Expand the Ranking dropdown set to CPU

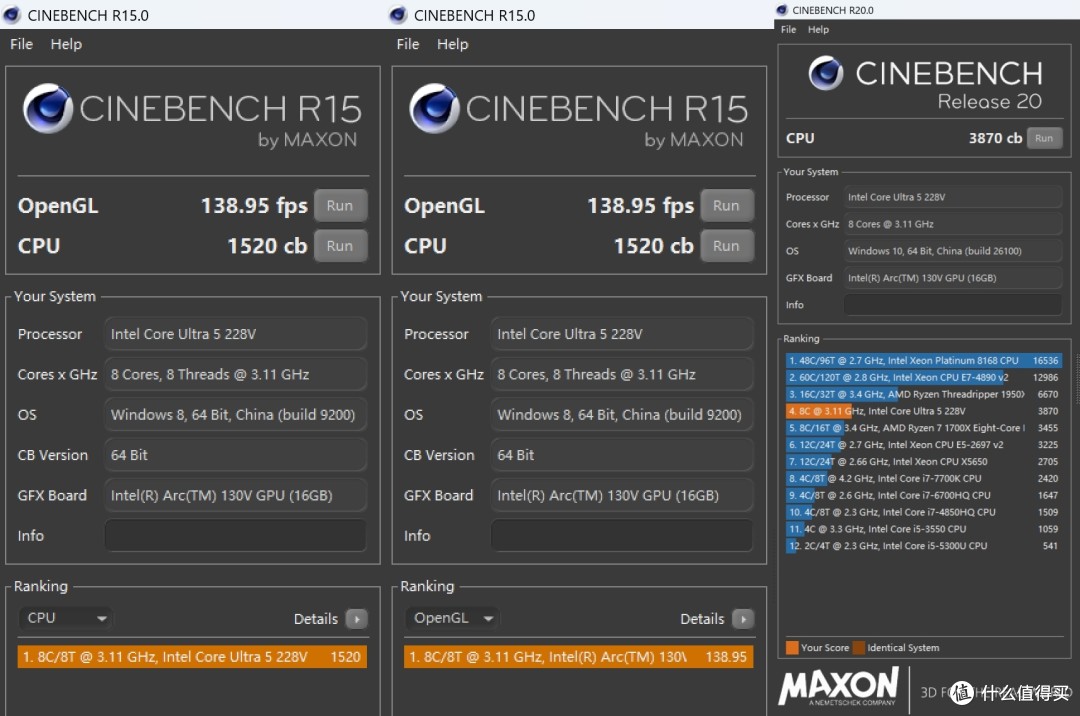65,618
